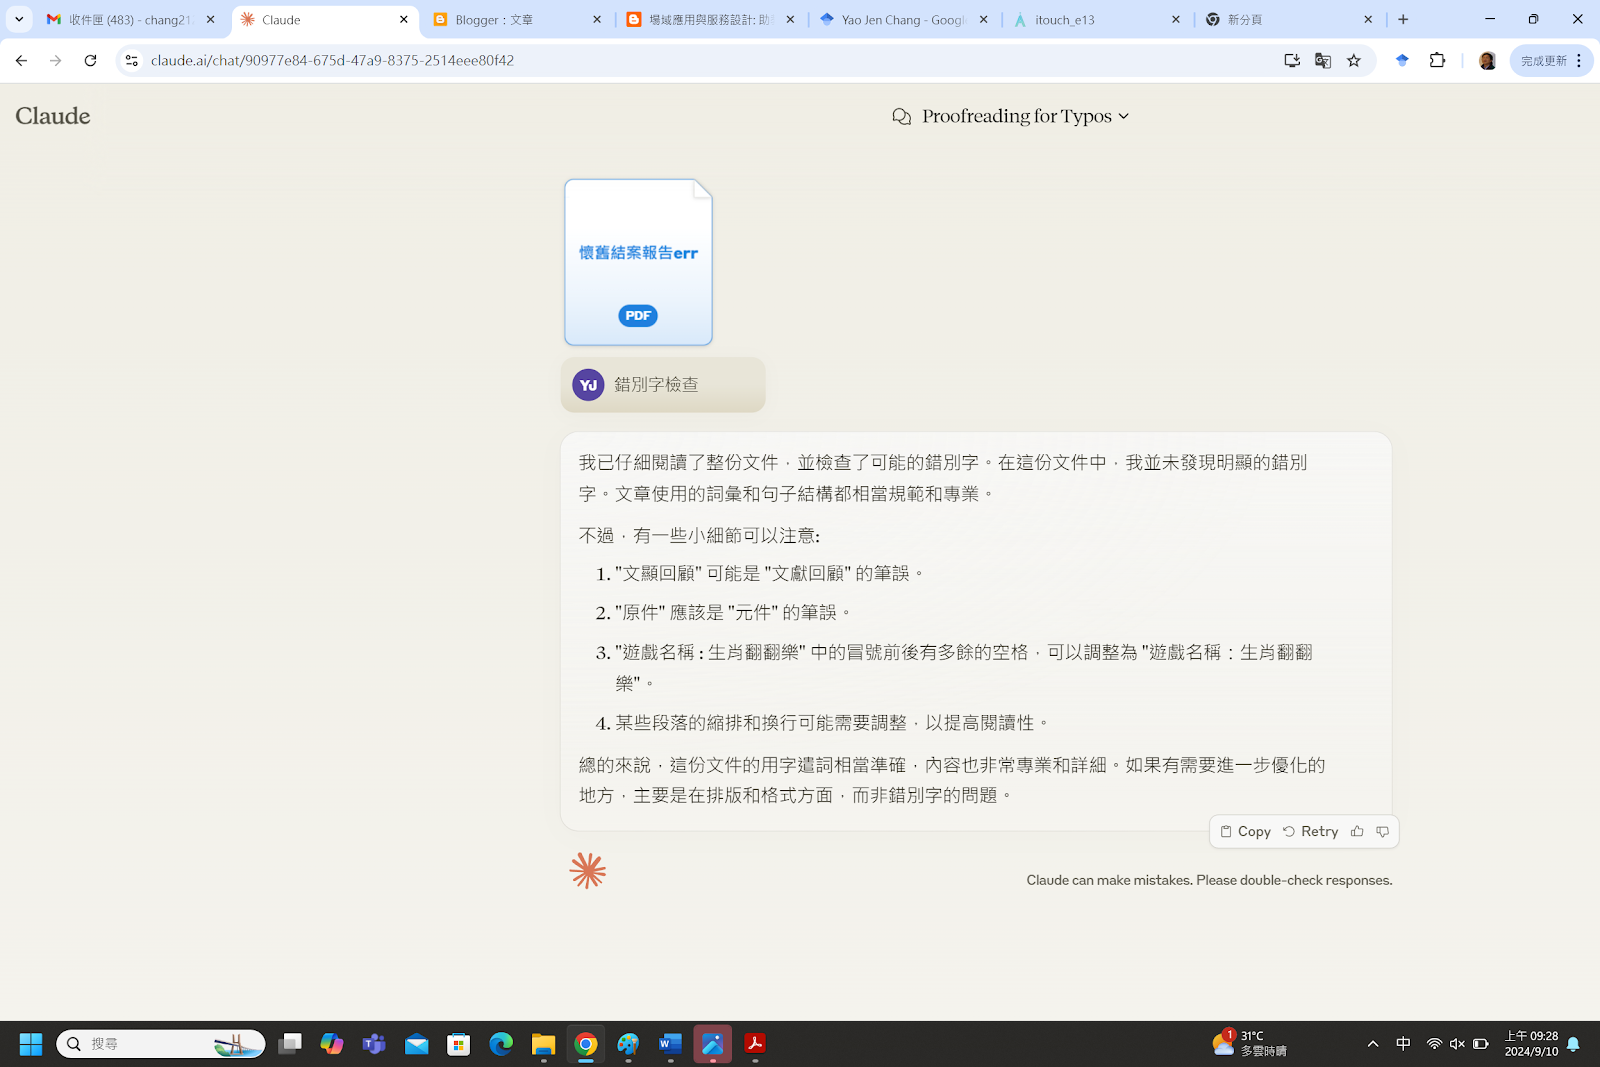Close the itouch_e13 tab
1600x1067 pixels.
tap(1176, 20)
